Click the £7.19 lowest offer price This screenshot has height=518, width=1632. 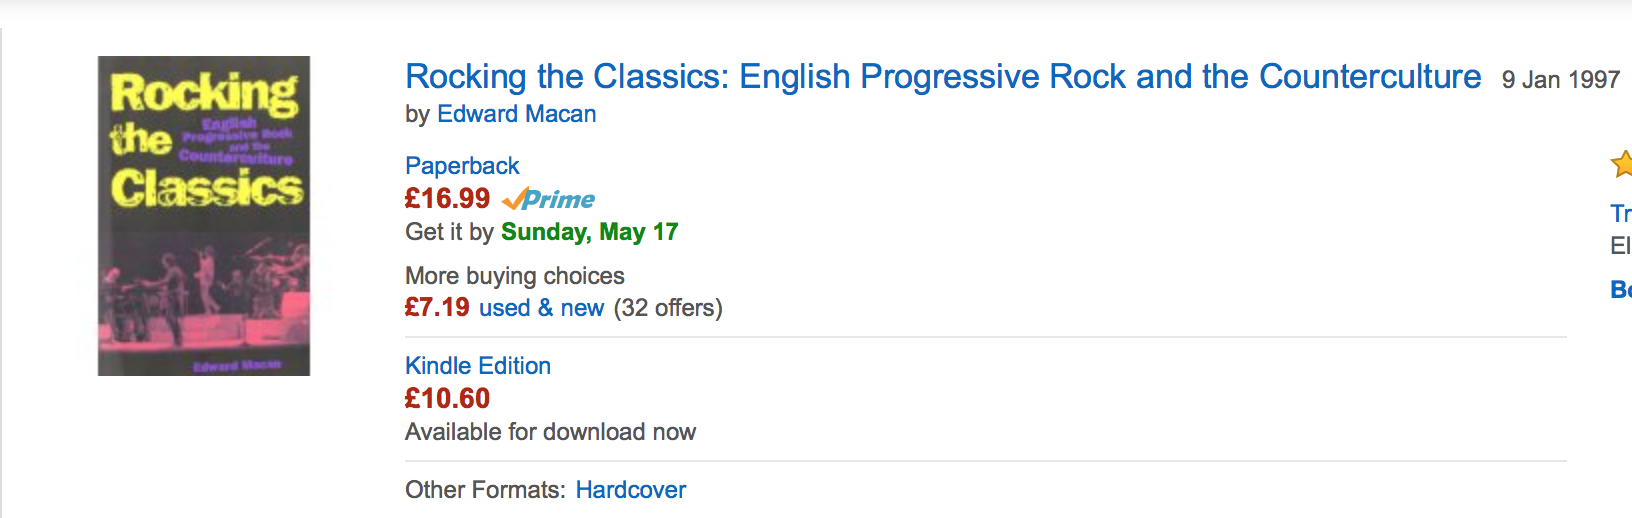pos(437,307)
